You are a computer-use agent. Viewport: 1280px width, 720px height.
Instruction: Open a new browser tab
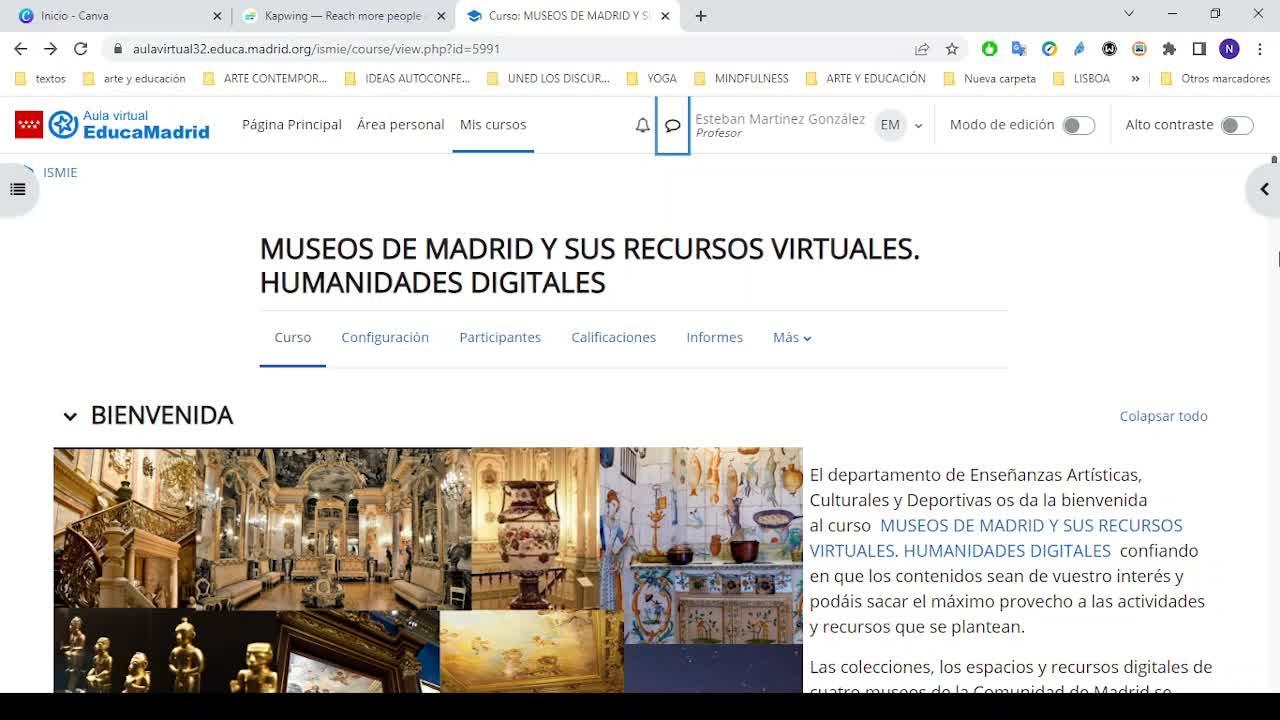pos(701,16)
